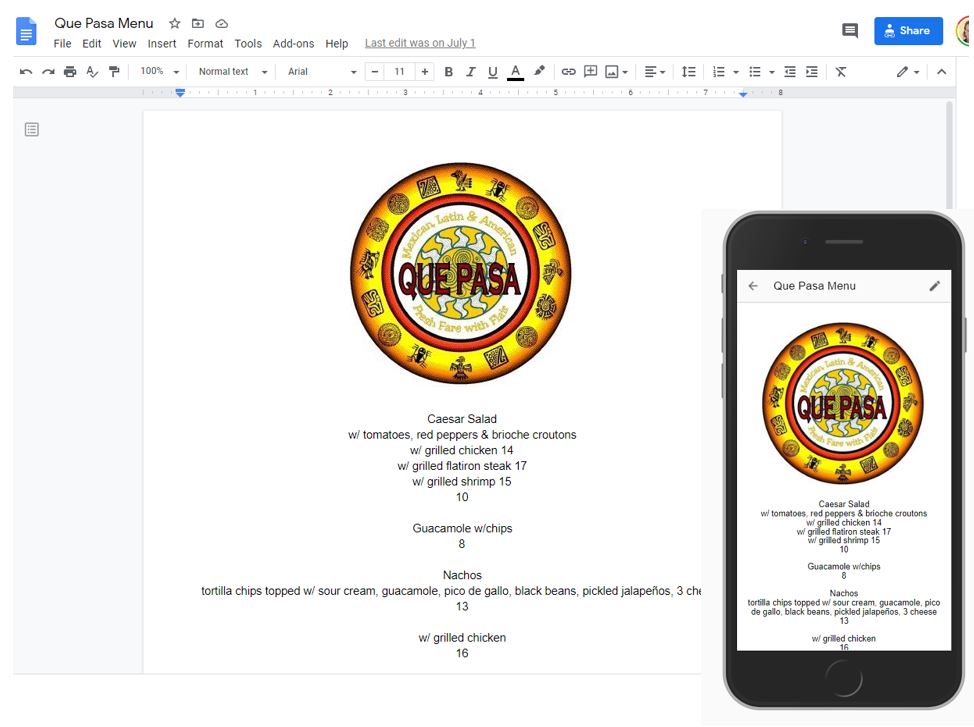This screenshot has width=974, height=727.
Task: Clear formatting with the toolbar icon
Action: 841,71
